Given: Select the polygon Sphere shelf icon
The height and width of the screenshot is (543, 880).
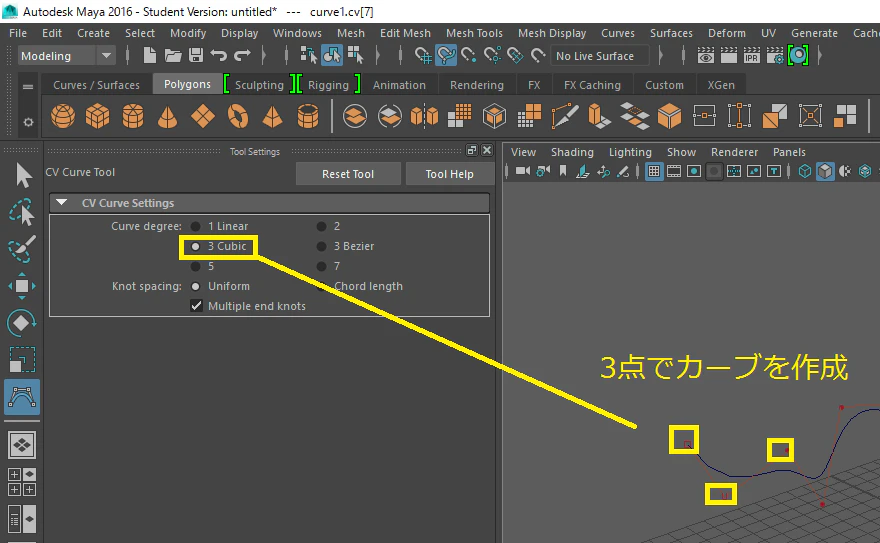Looking at the screenshot, I should (63, 117).
